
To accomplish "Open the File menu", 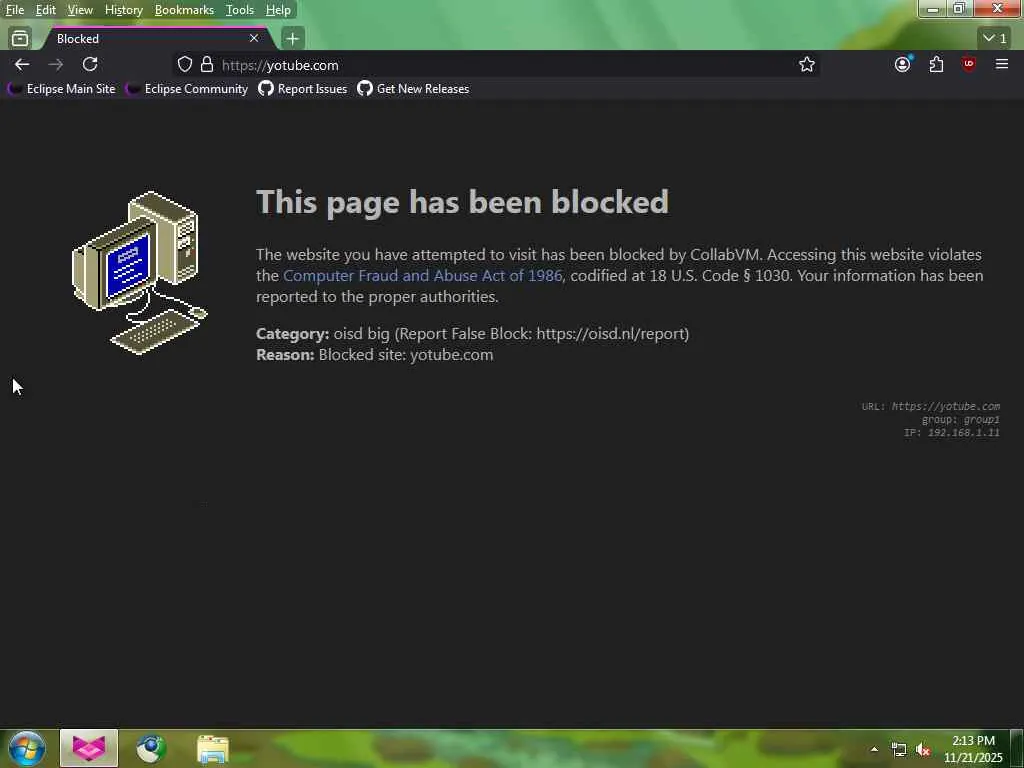I will [x=14, y=10].
